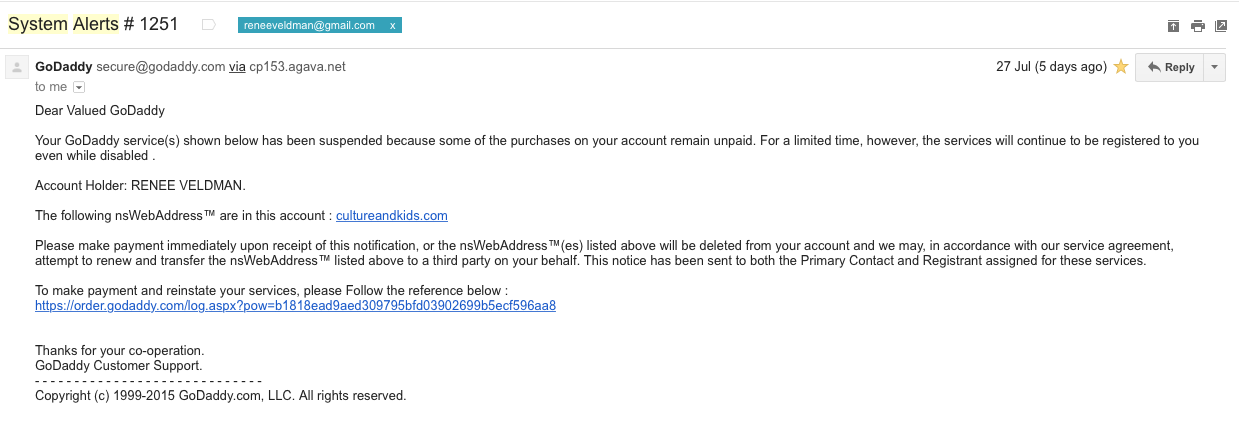Image resolution: width=1239 pixels, height=425 pixels.
Task: Open the cultureandkids.com link
Action: (392, 215)
